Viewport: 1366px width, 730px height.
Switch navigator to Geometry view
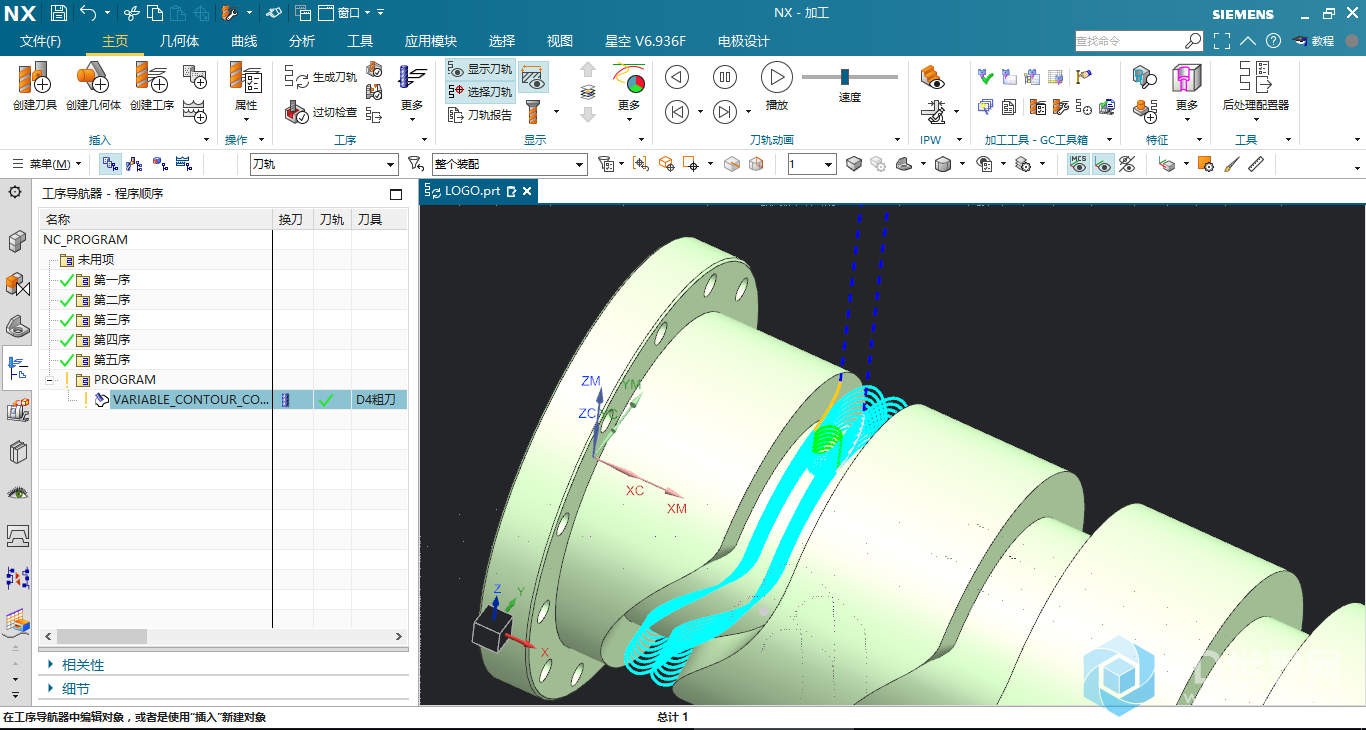[x=159, y=164]
